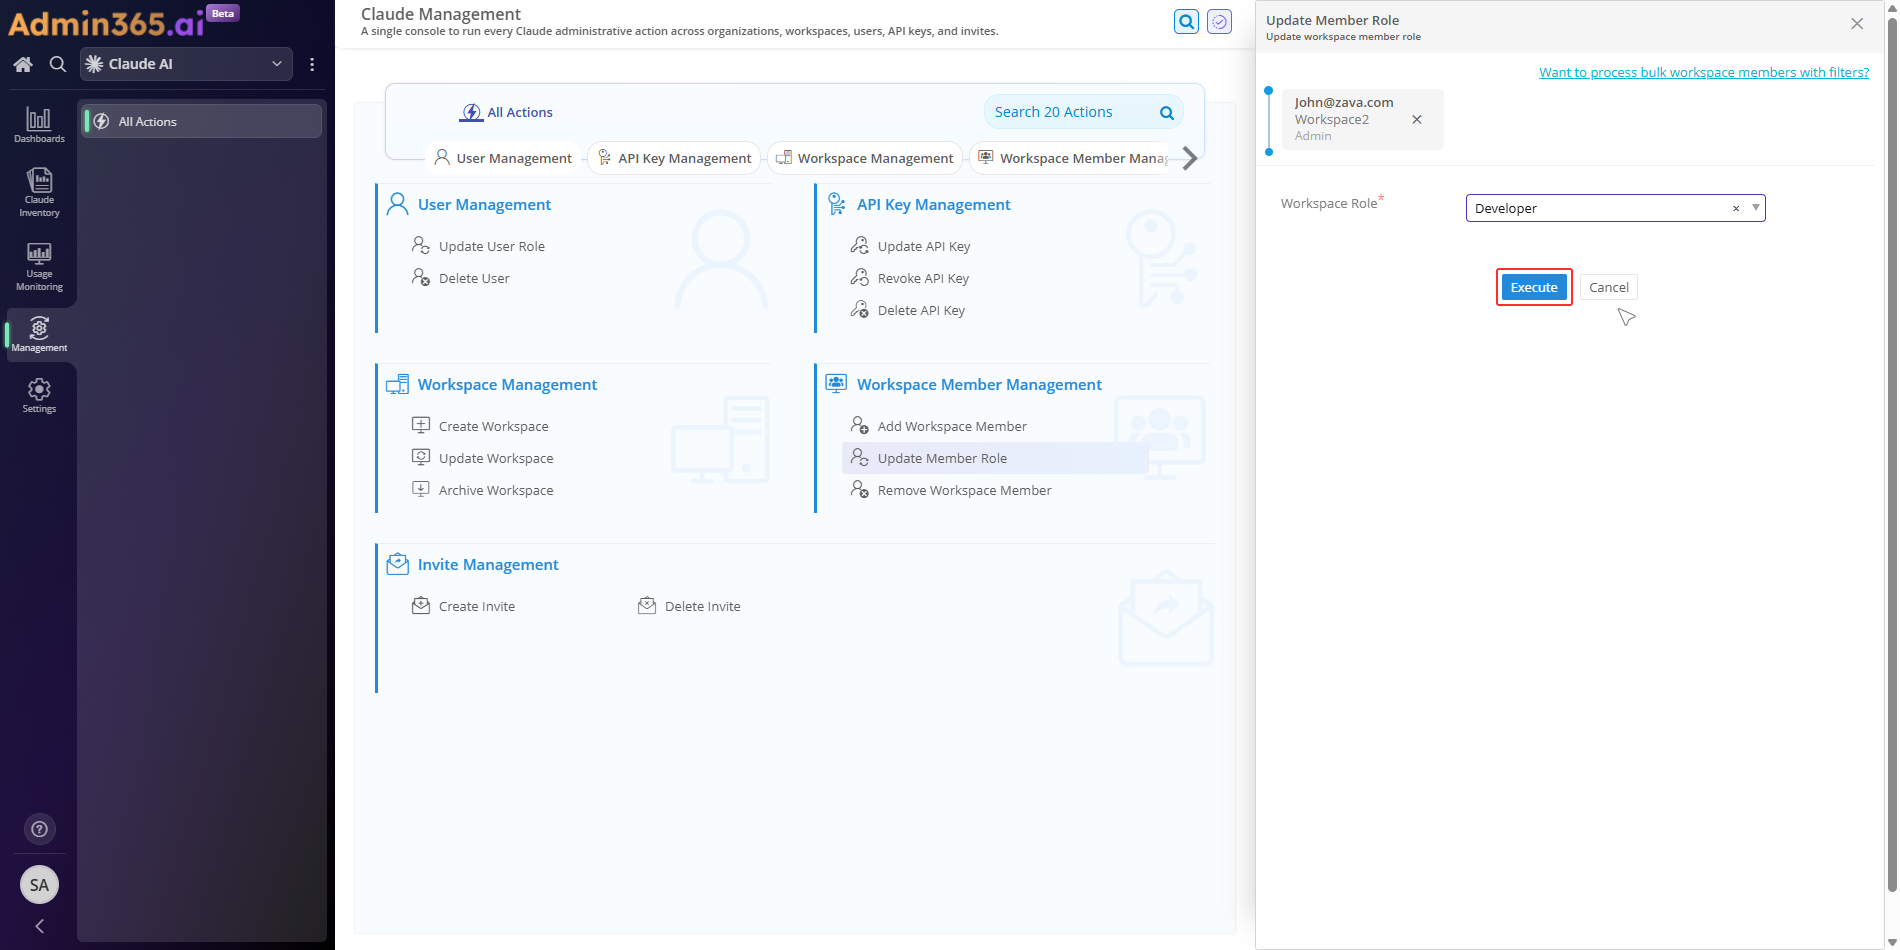Open the help question mark icon
1900x950 pixels.
click(39, 829)
